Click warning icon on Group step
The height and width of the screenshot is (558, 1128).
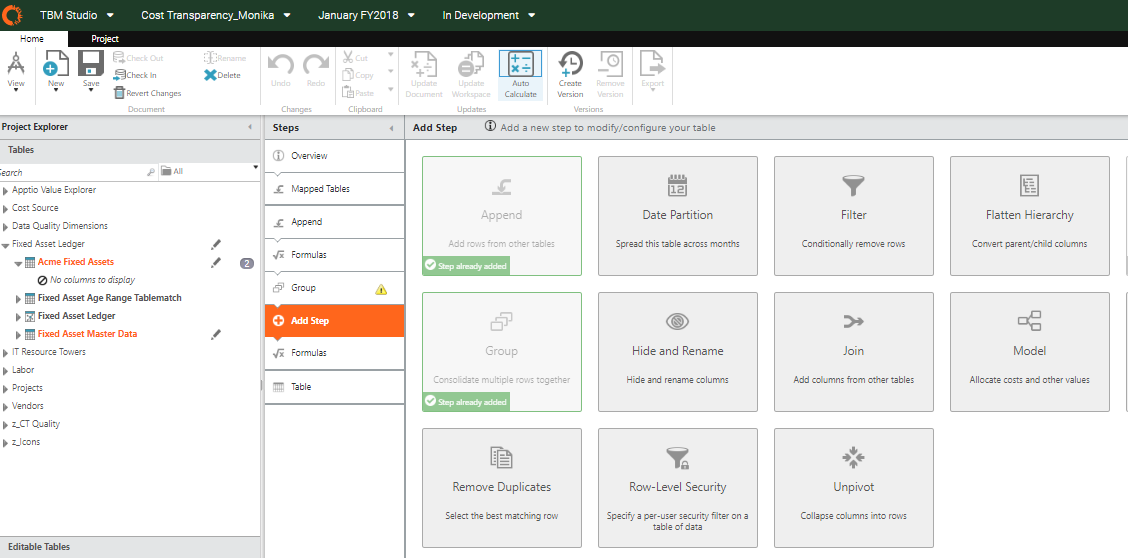pos(381,289)
